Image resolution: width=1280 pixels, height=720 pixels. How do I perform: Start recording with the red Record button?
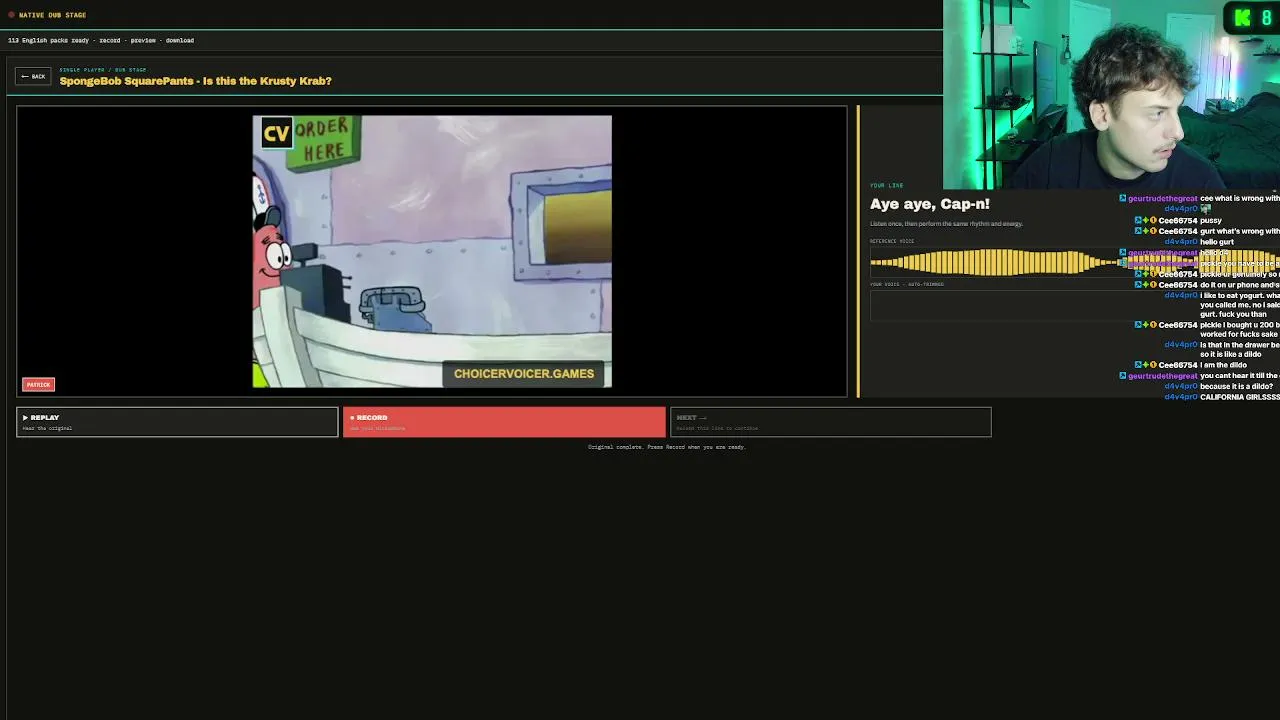click(x=504, y=422)
